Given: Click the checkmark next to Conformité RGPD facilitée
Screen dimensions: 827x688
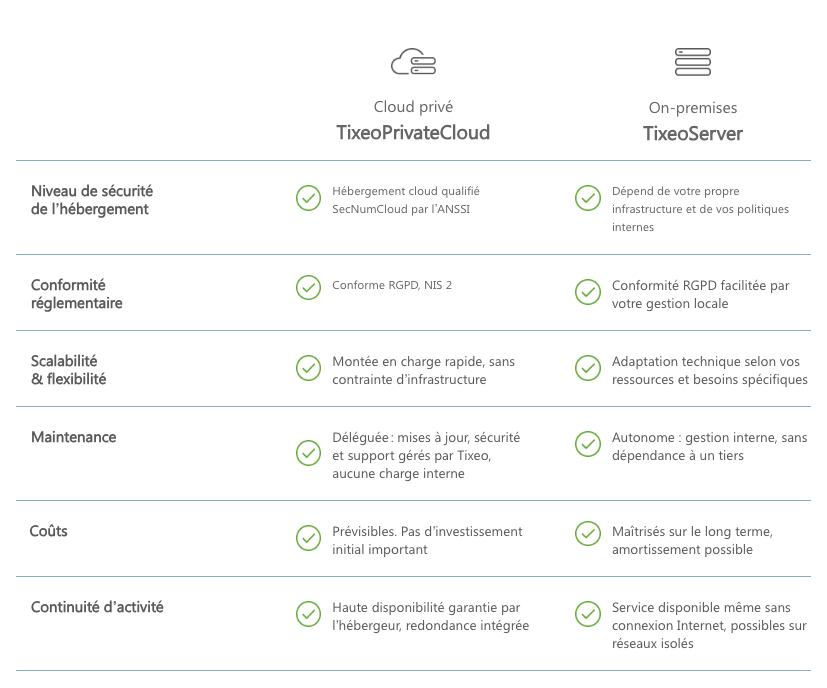Looking at the screenshot, I should pyautogui.click(x=588, y=291).
